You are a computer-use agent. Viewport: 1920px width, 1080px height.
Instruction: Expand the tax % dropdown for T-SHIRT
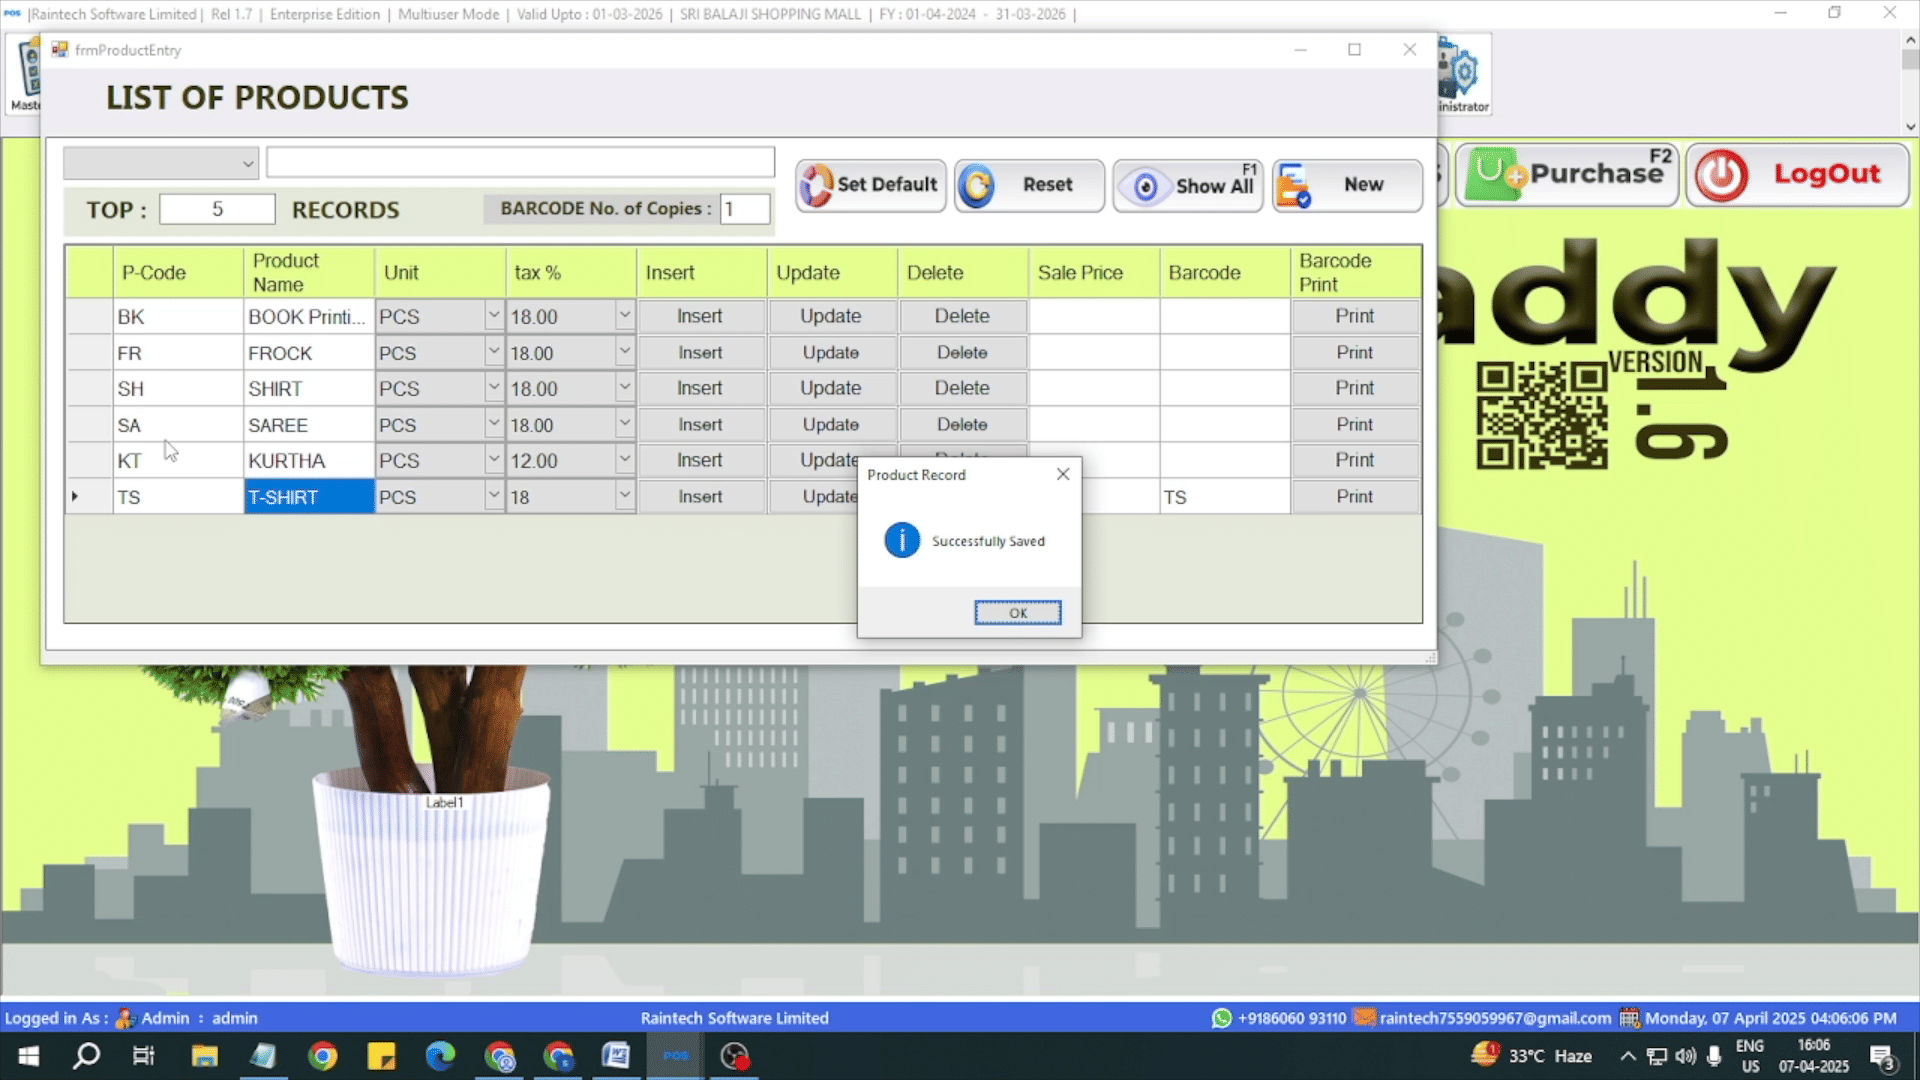[624, 496]
